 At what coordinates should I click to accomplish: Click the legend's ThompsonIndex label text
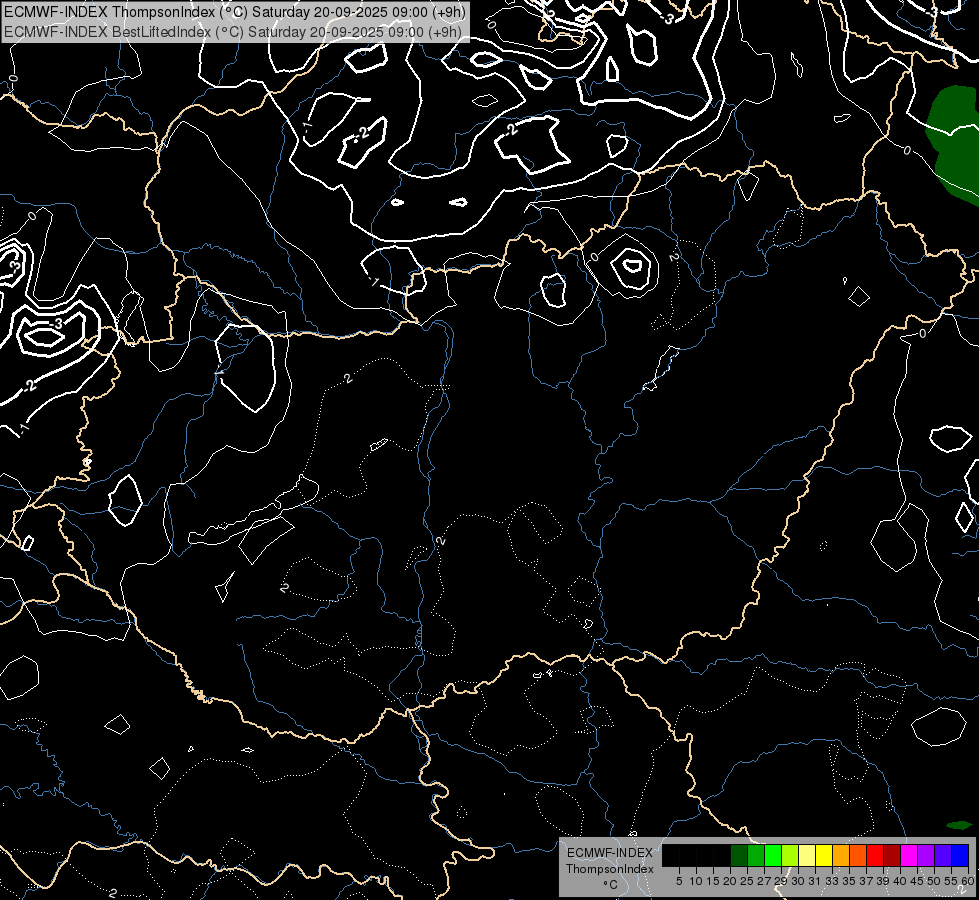[609, 869]
